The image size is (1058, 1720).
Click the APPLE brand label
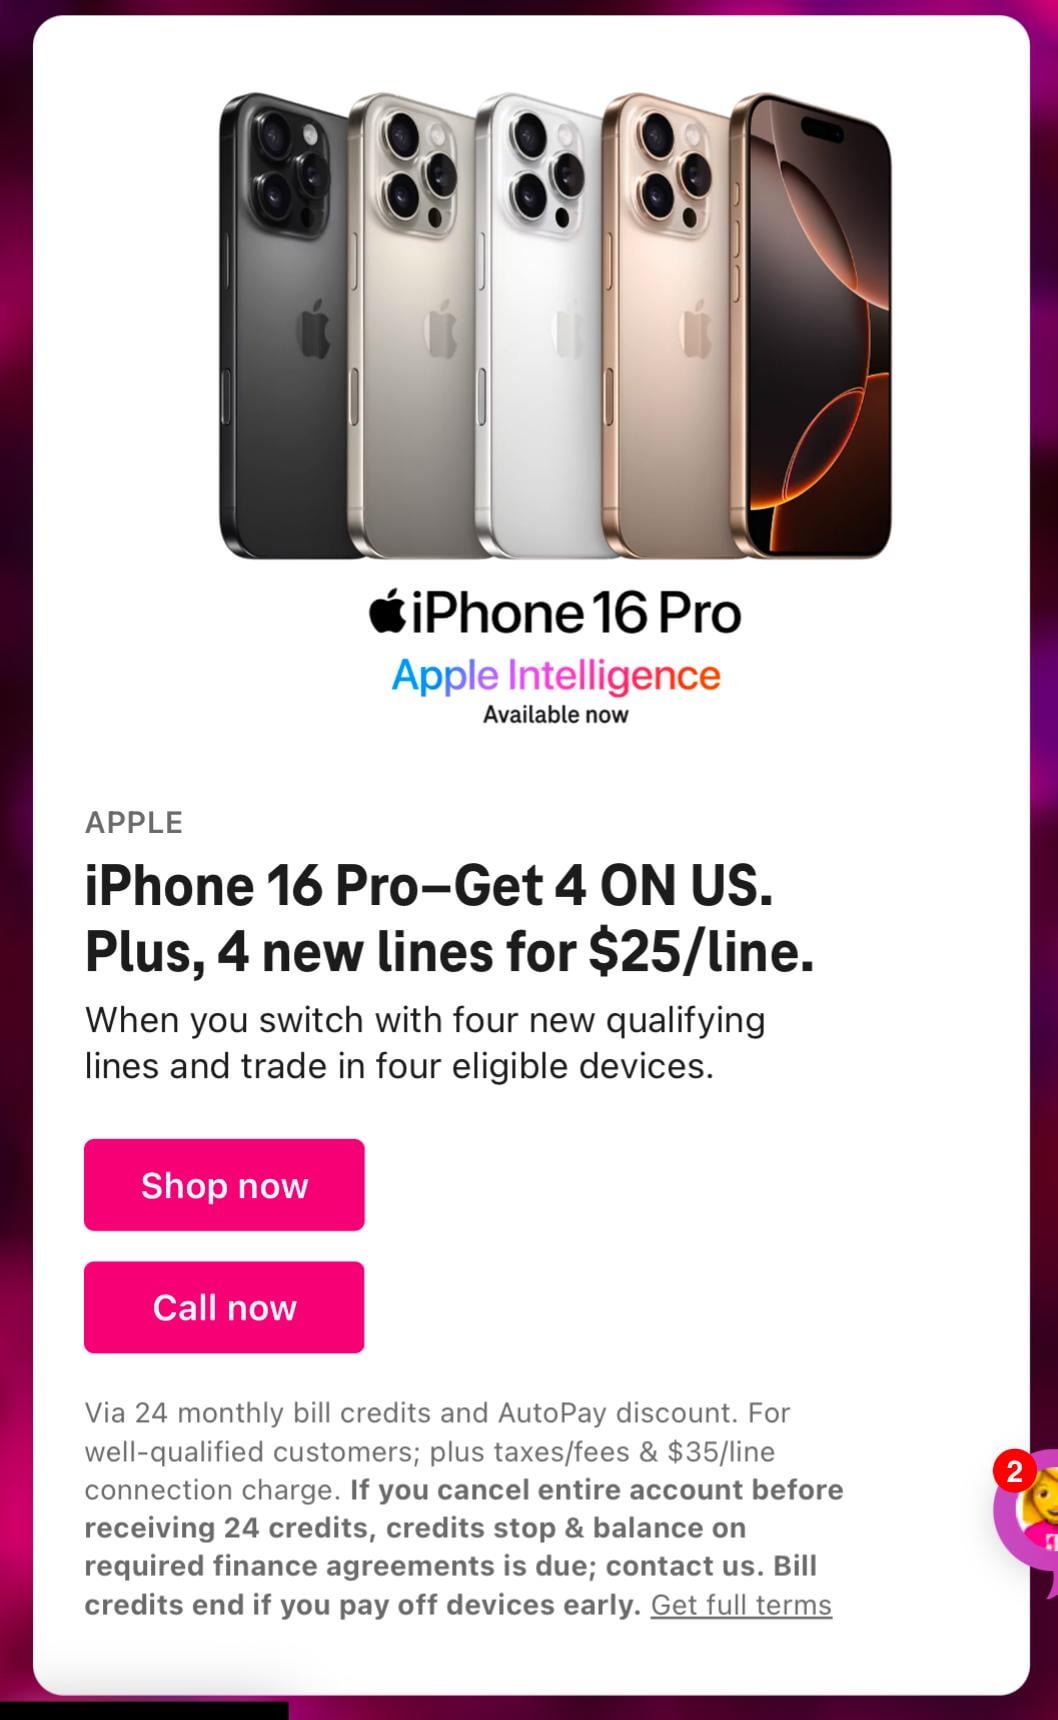[134, 823]
